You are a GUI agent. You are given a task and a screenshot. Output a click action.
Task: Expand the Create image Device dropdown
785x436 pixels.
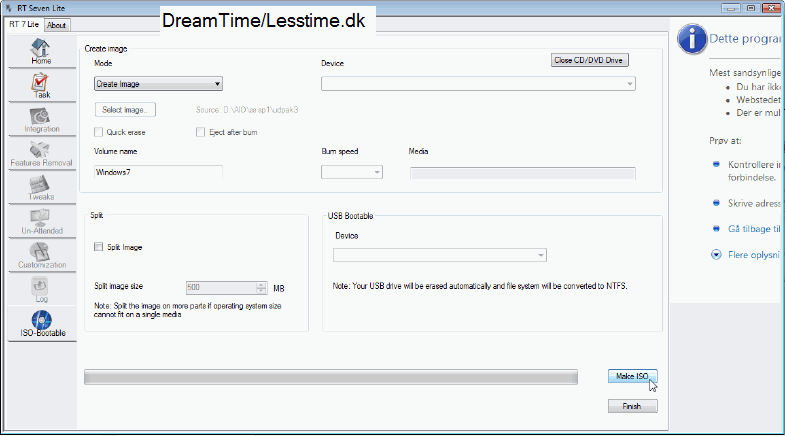[x=478, y=84]
